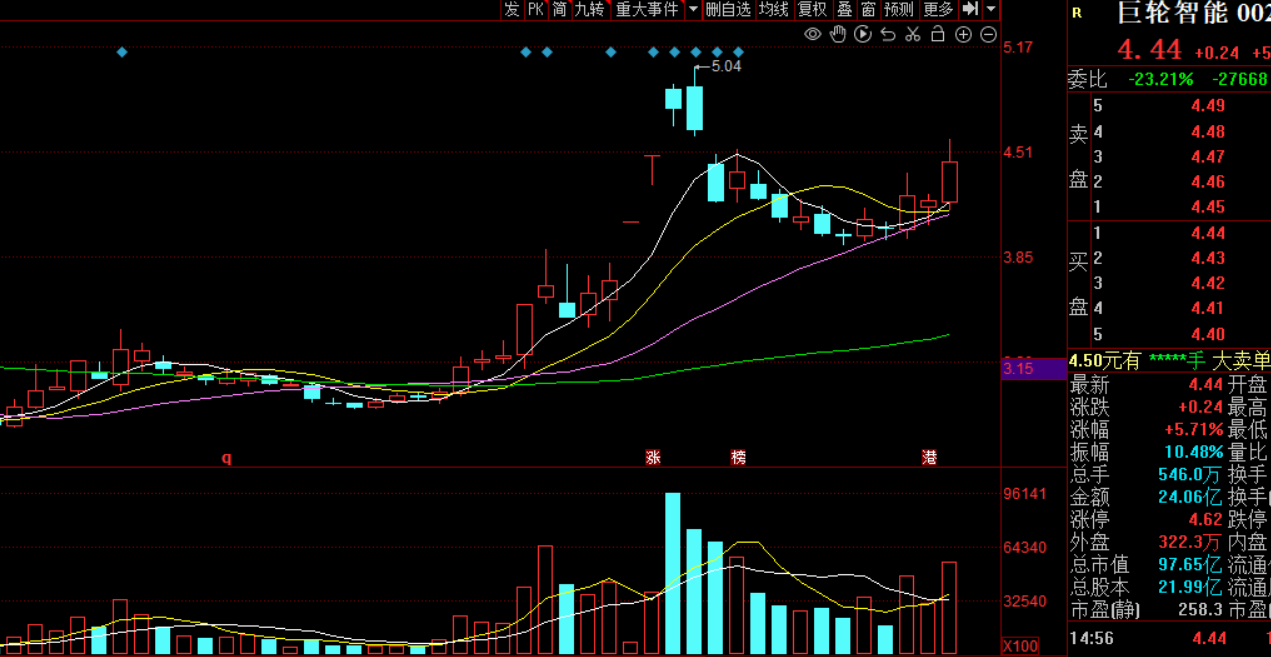Click the skip-to-end arrow icon
Image resolution: width=1271 pixels, height=657 pixels.
pyautogui.click(x=970, y=9)
